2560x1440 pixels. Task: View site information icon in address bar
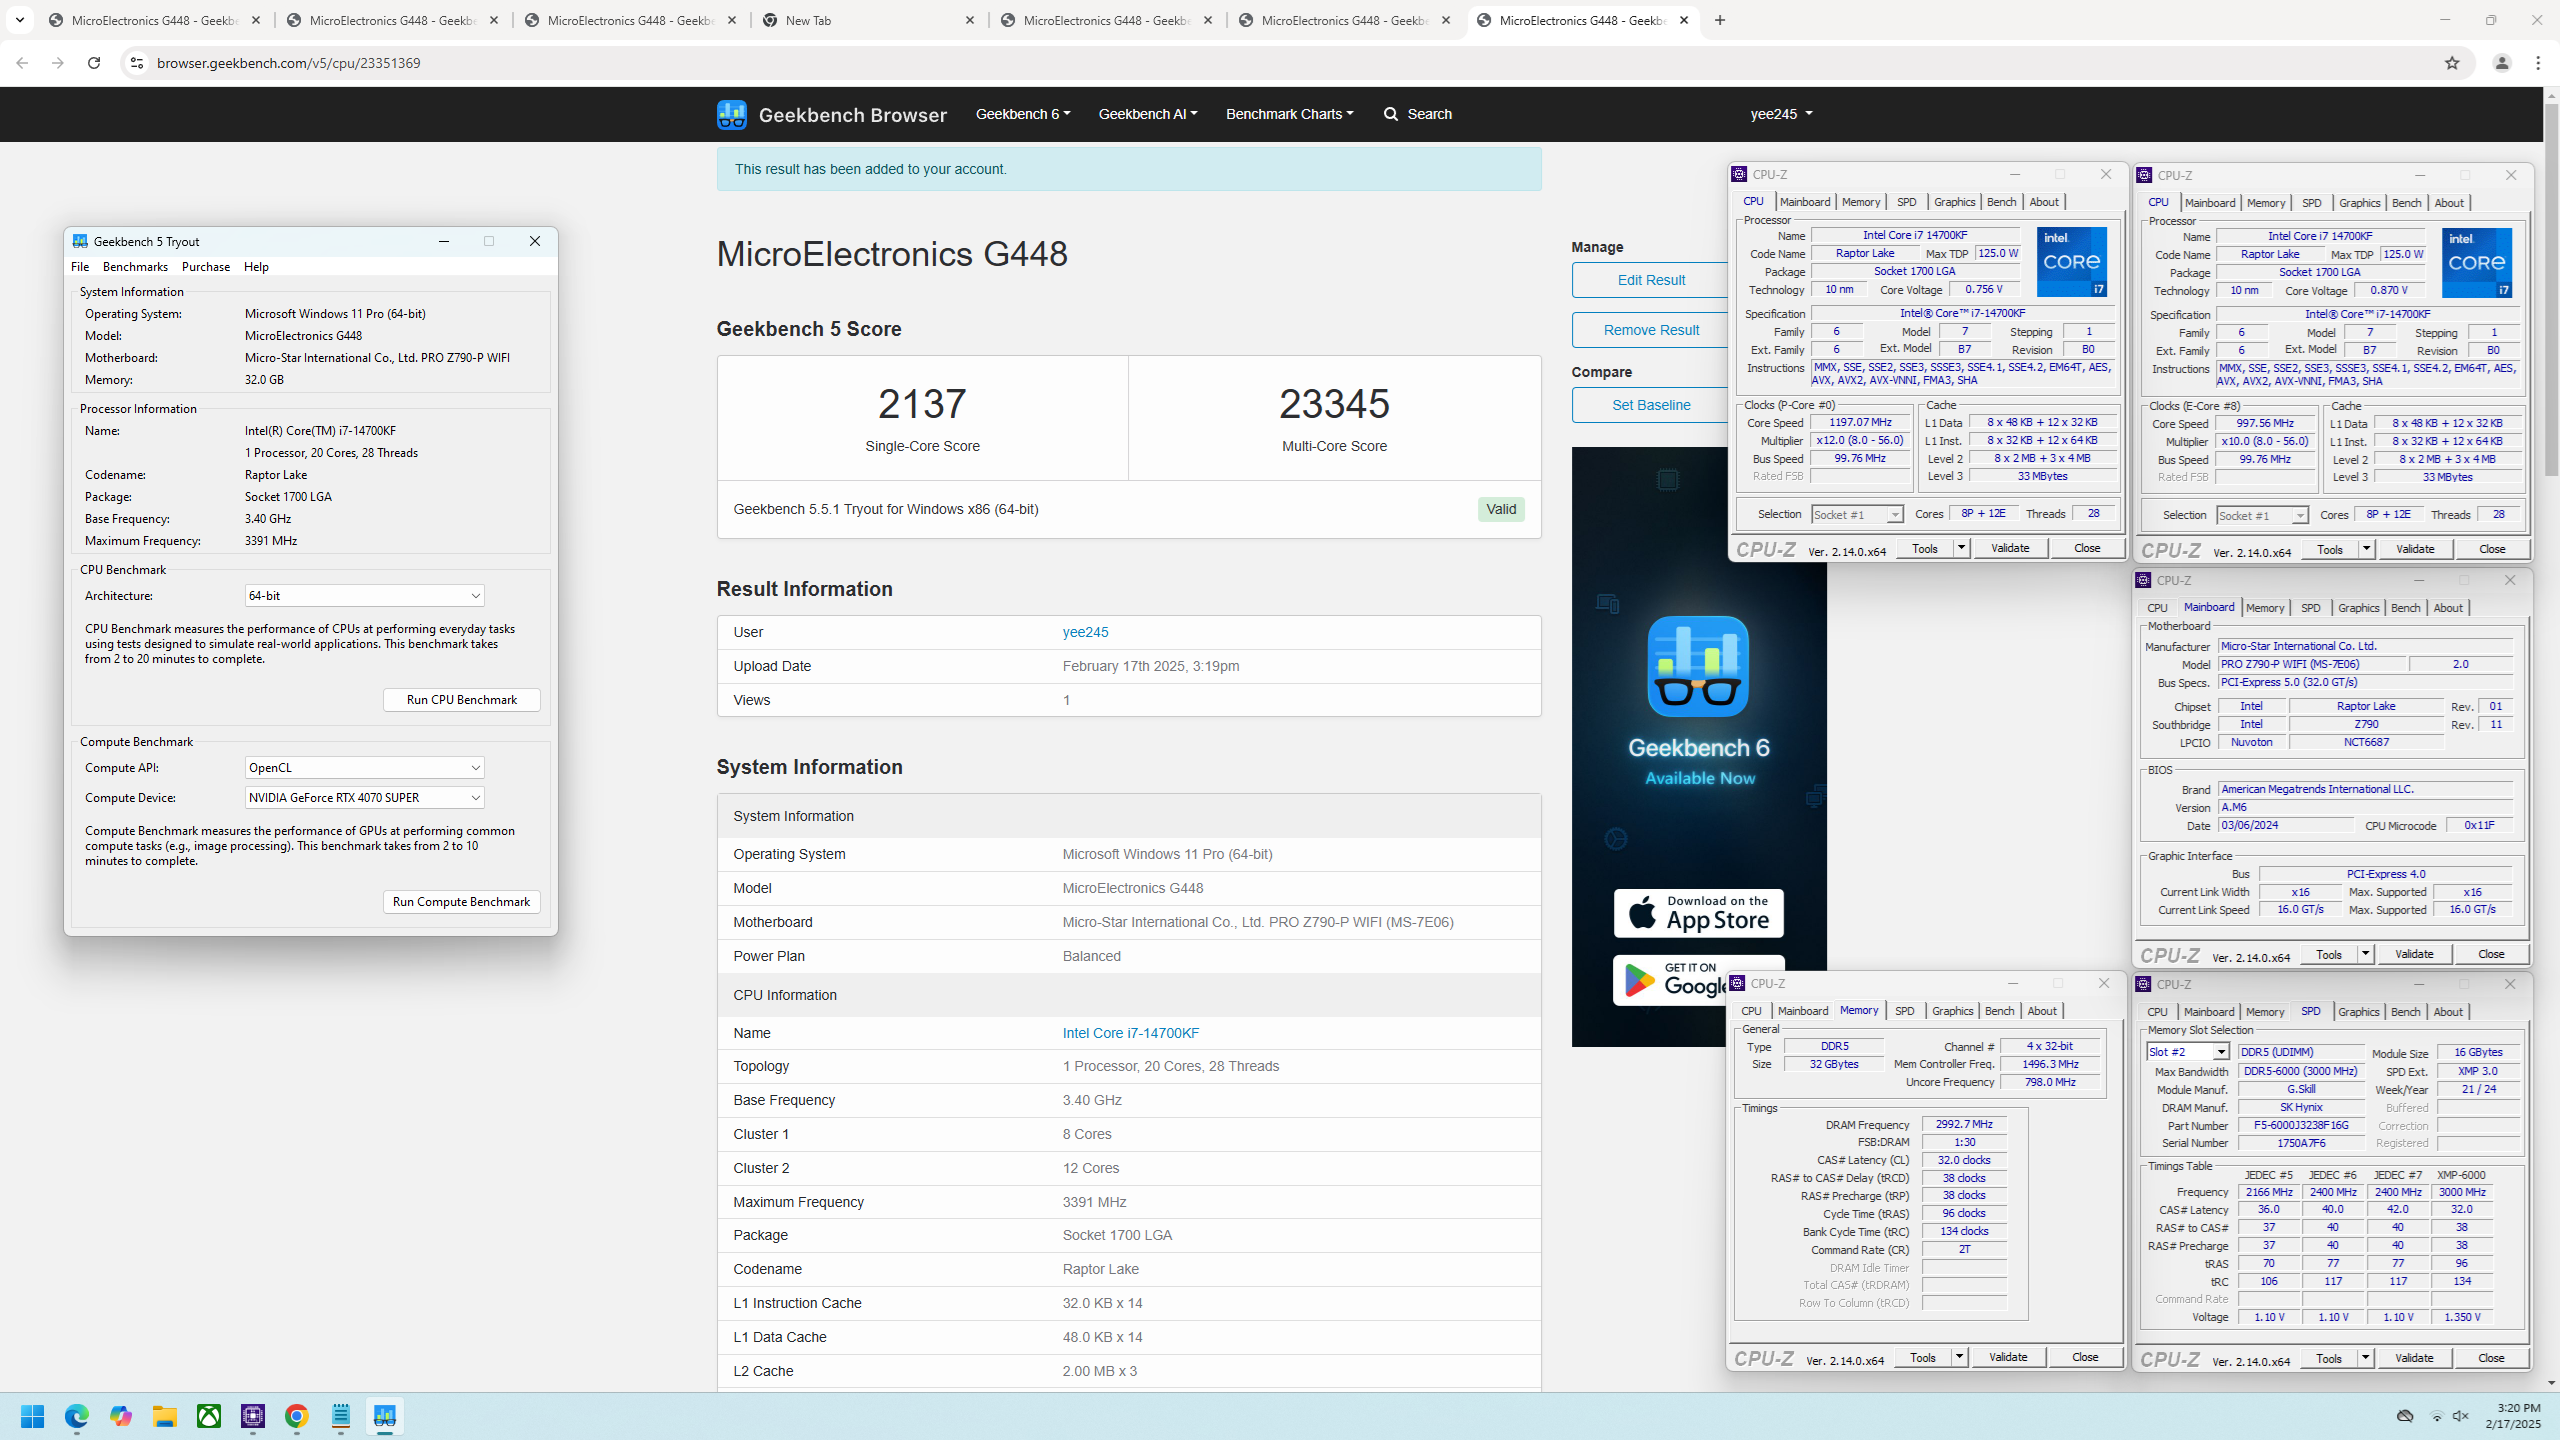137,63
